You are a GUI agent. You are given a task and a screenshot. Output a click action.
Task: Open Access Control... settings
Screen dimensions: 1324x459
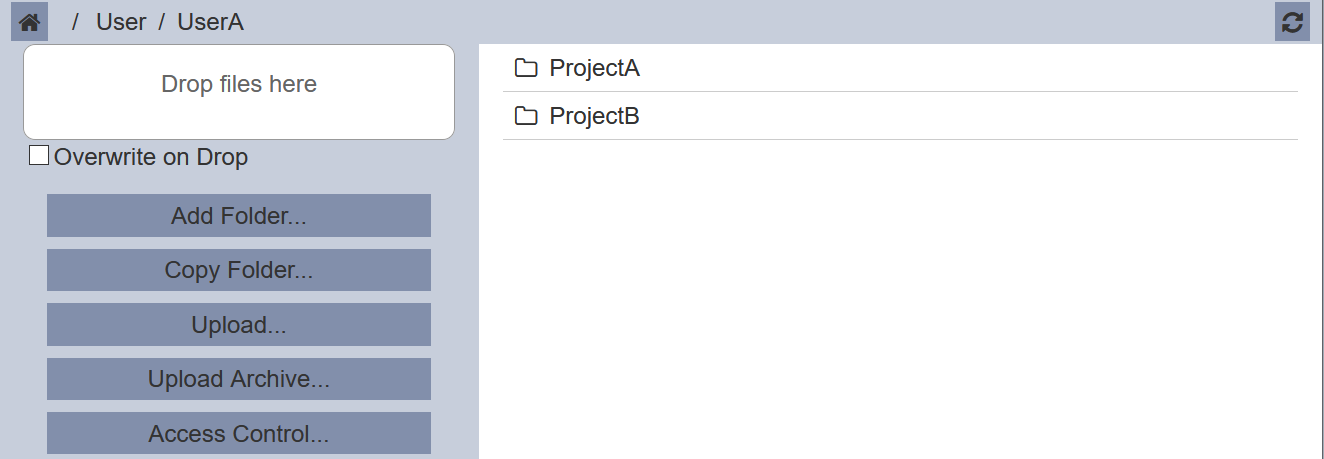[x=239, y=434]
